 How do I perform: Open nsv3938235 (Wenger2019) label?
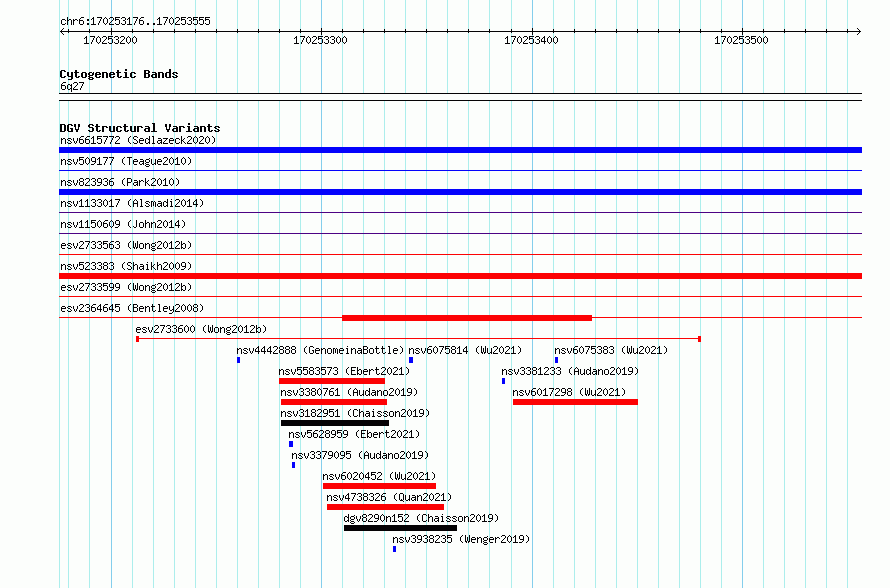point(461,539)
